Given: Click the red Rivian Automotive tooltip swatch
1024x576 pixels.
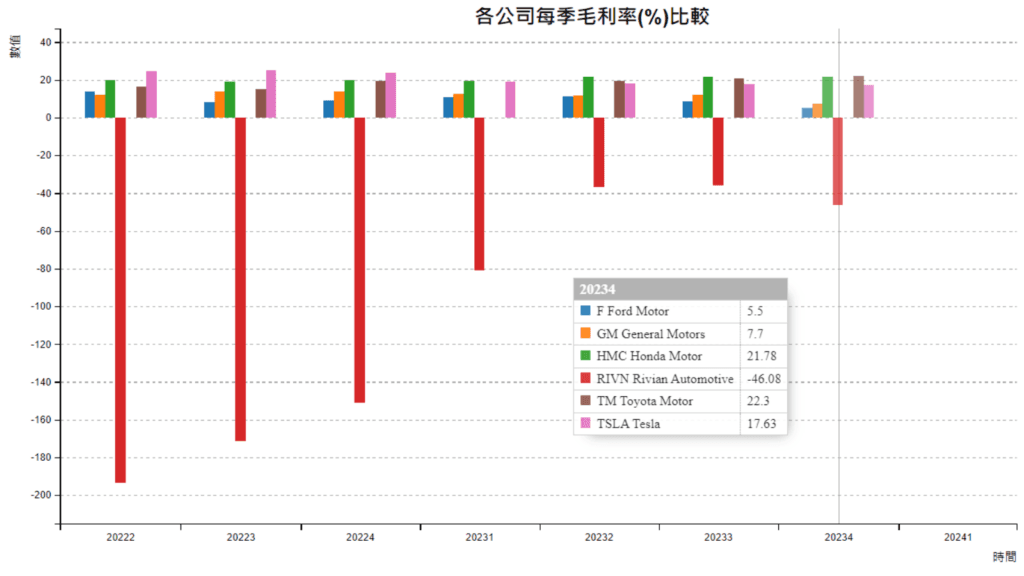Looking at the screenshot, I should tap(586, 379).
